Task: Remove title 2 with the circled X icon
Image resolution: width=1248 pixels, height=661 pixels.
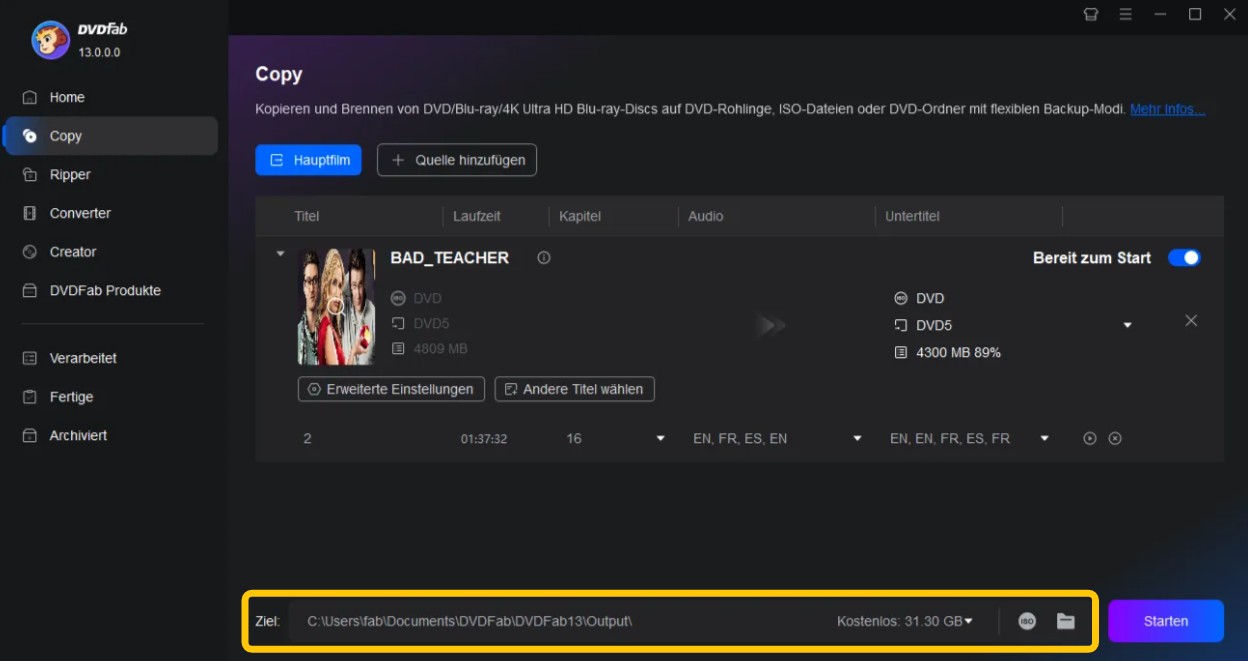Action: 1115,439
